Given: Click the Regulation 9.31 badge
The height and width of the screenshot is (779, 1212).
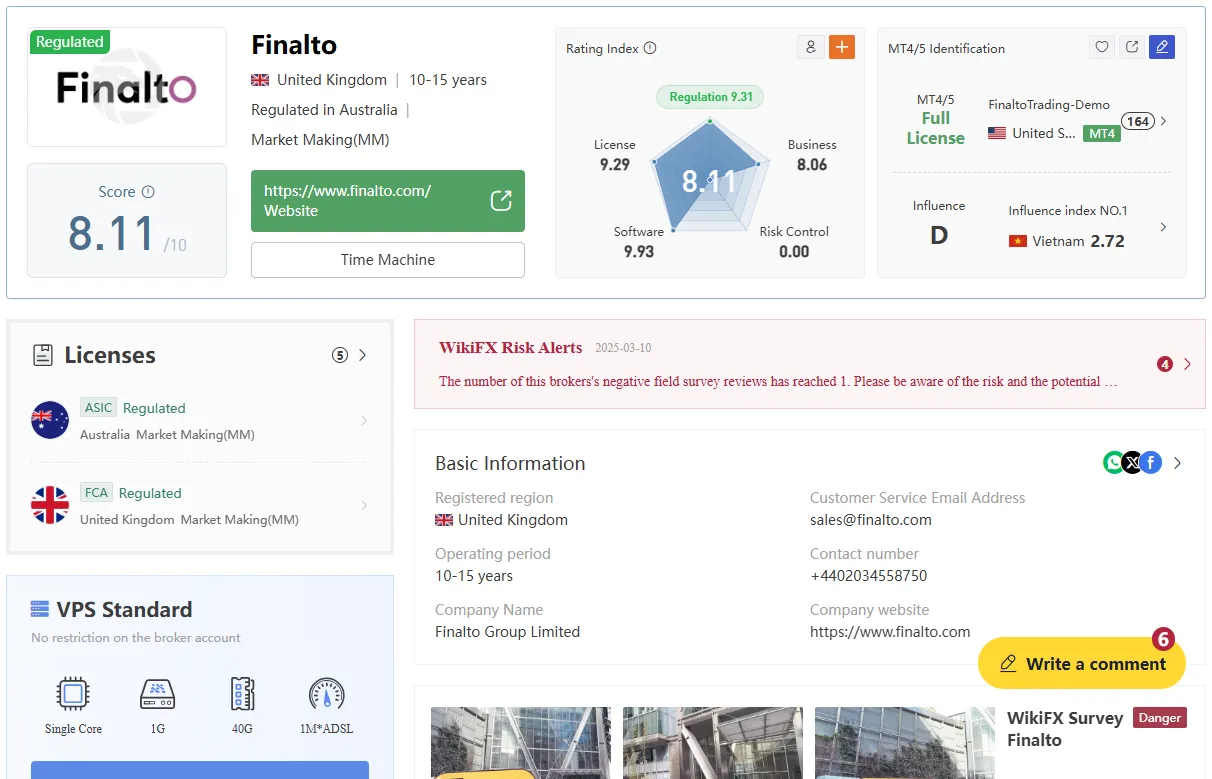Looking at the screenshot, I should (x=710, y=97).
